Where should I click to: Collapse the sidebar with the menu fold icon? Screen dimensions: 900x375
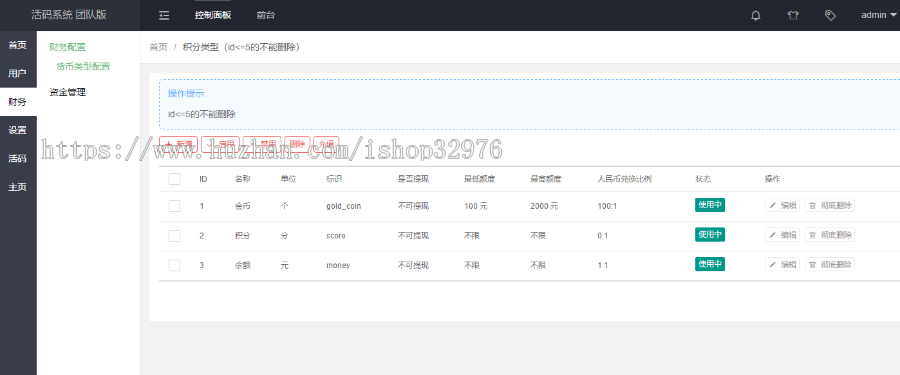[x=164, y=16]
